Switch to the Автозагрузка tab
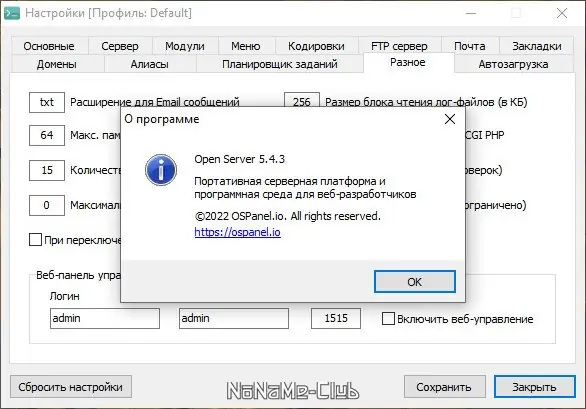This screenshot has width=586, height=409. tap(513, 64)
